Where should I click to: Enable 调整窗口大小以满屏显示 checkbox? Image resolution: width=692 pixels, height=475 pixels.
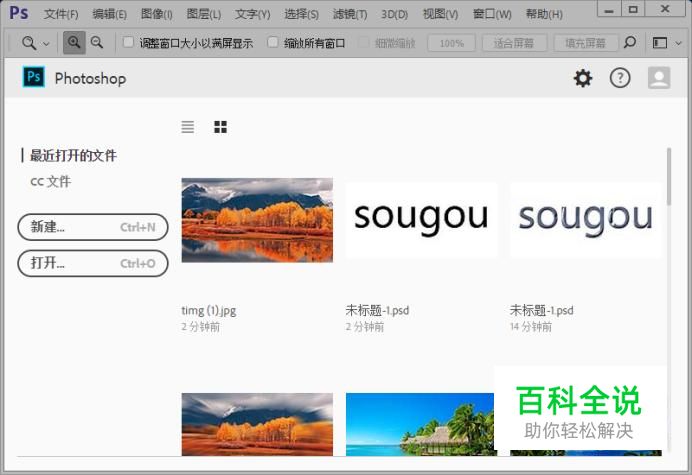128,42
